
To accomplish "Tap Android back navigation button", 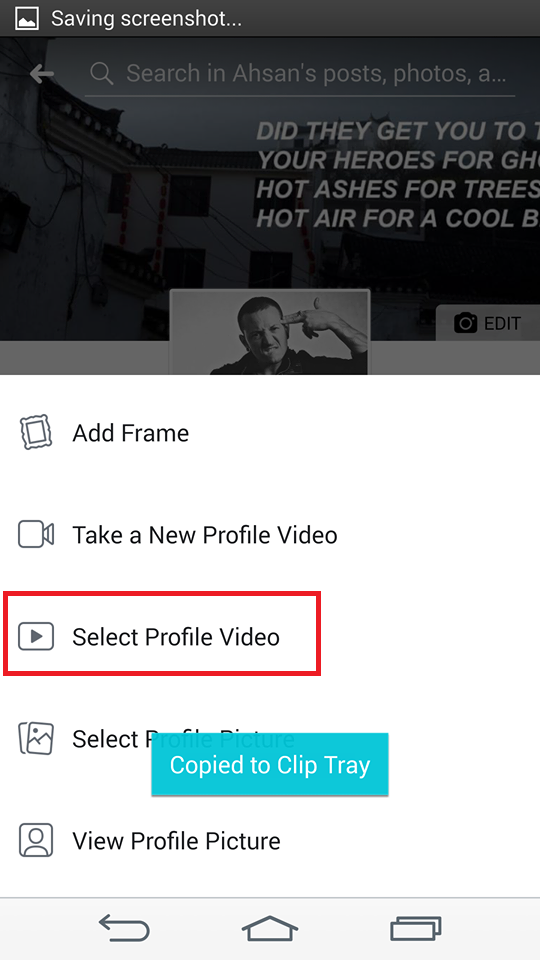I will coord(124,928).
